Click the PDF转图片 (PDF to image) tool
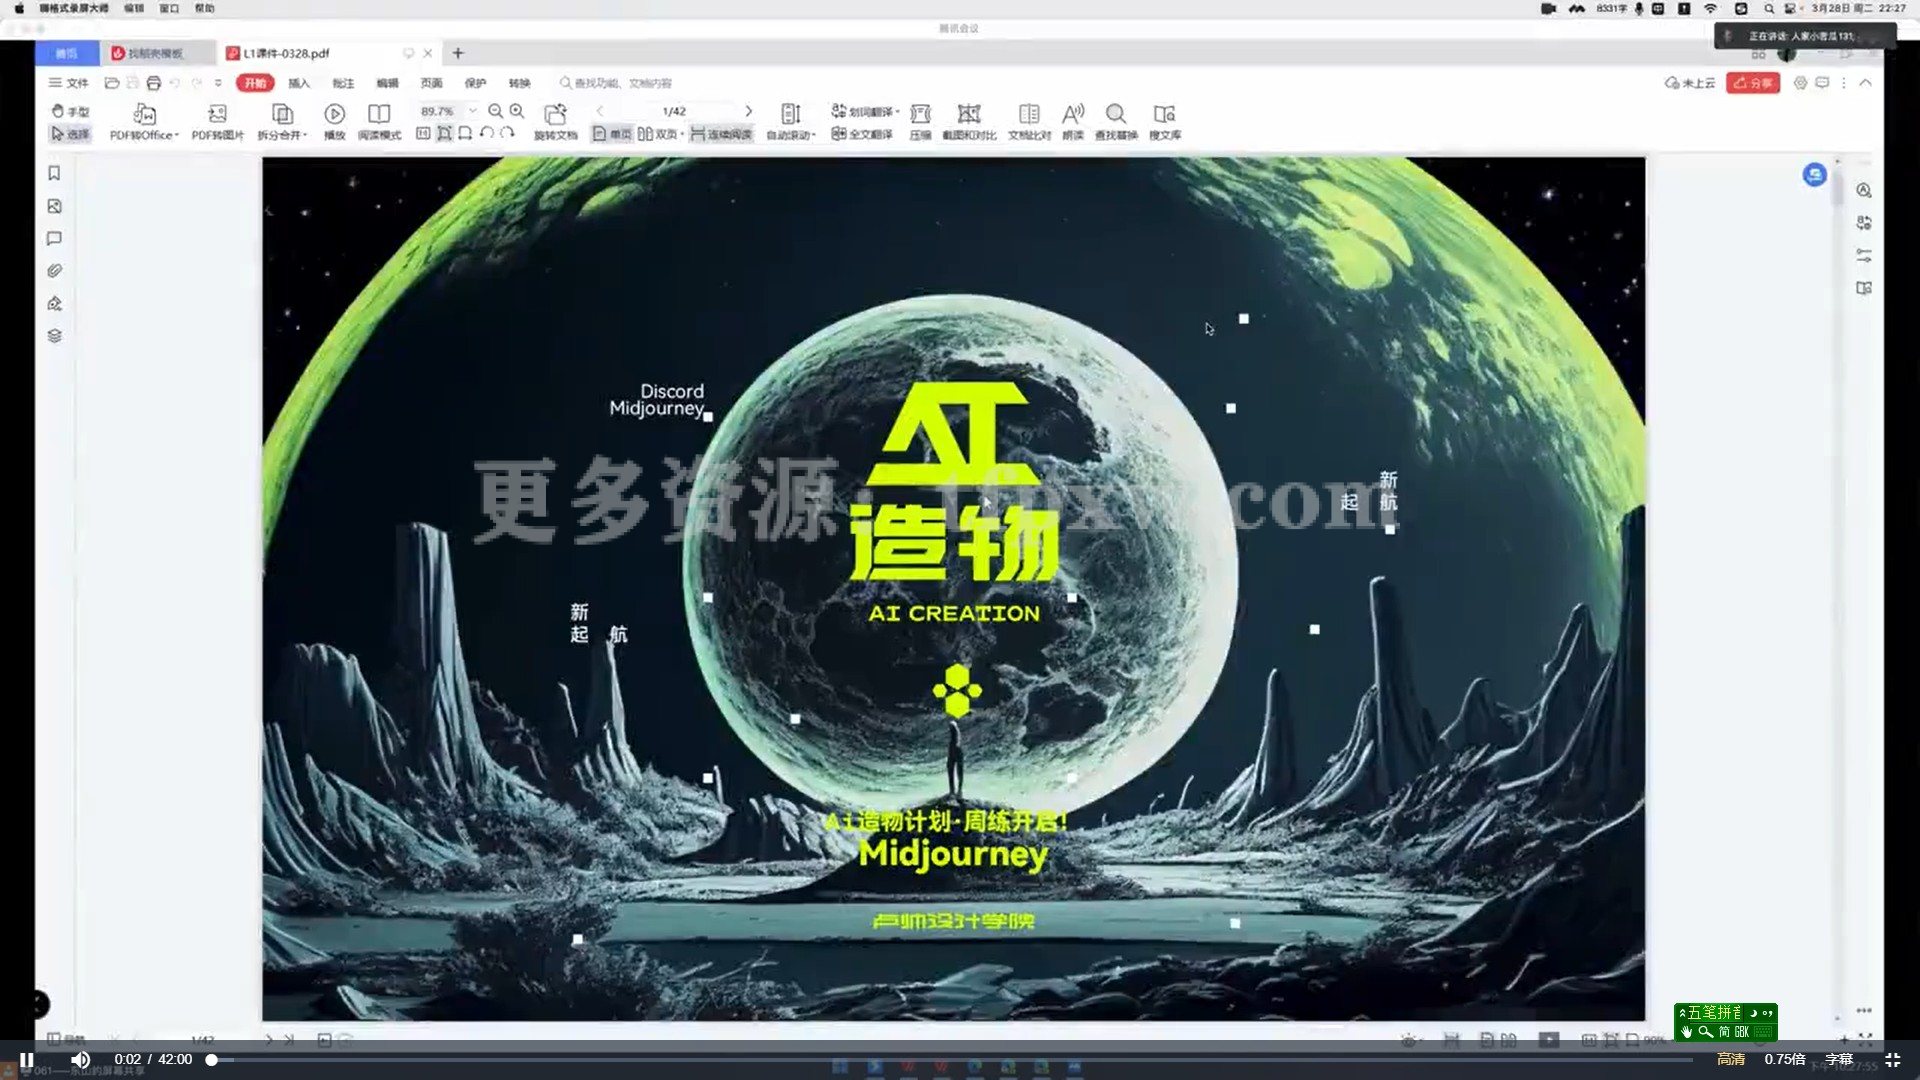The width and height of the screenshot is (1920, 1080). pos(217,123)
